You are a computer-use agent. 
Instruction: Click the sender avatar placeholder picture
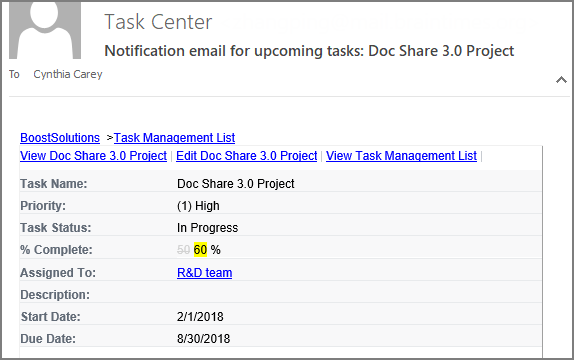point(45,30)
